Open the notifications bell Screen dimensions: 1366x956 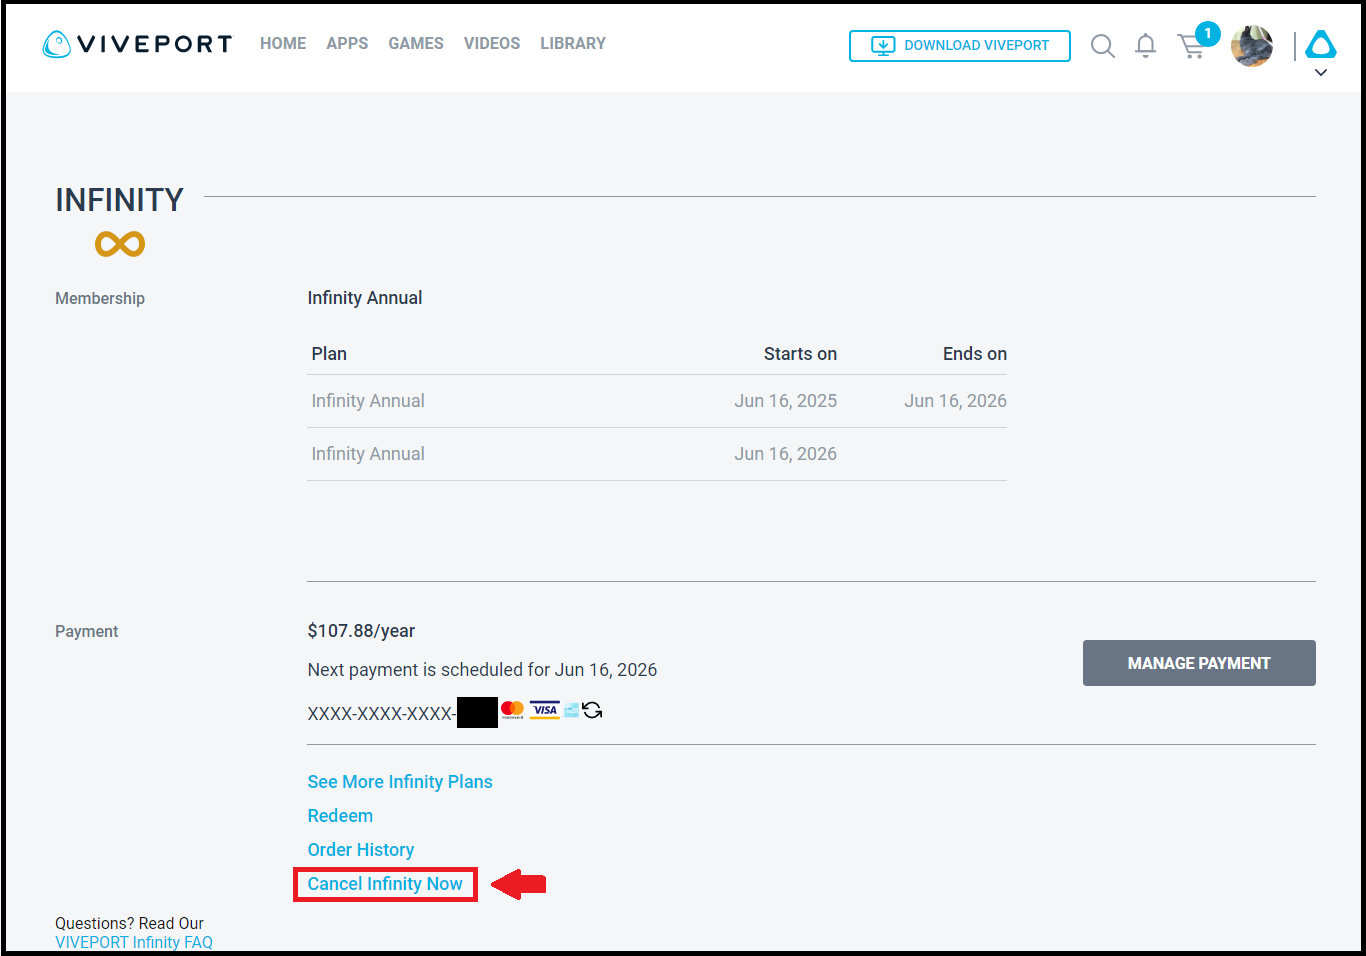pos(1146,46)
